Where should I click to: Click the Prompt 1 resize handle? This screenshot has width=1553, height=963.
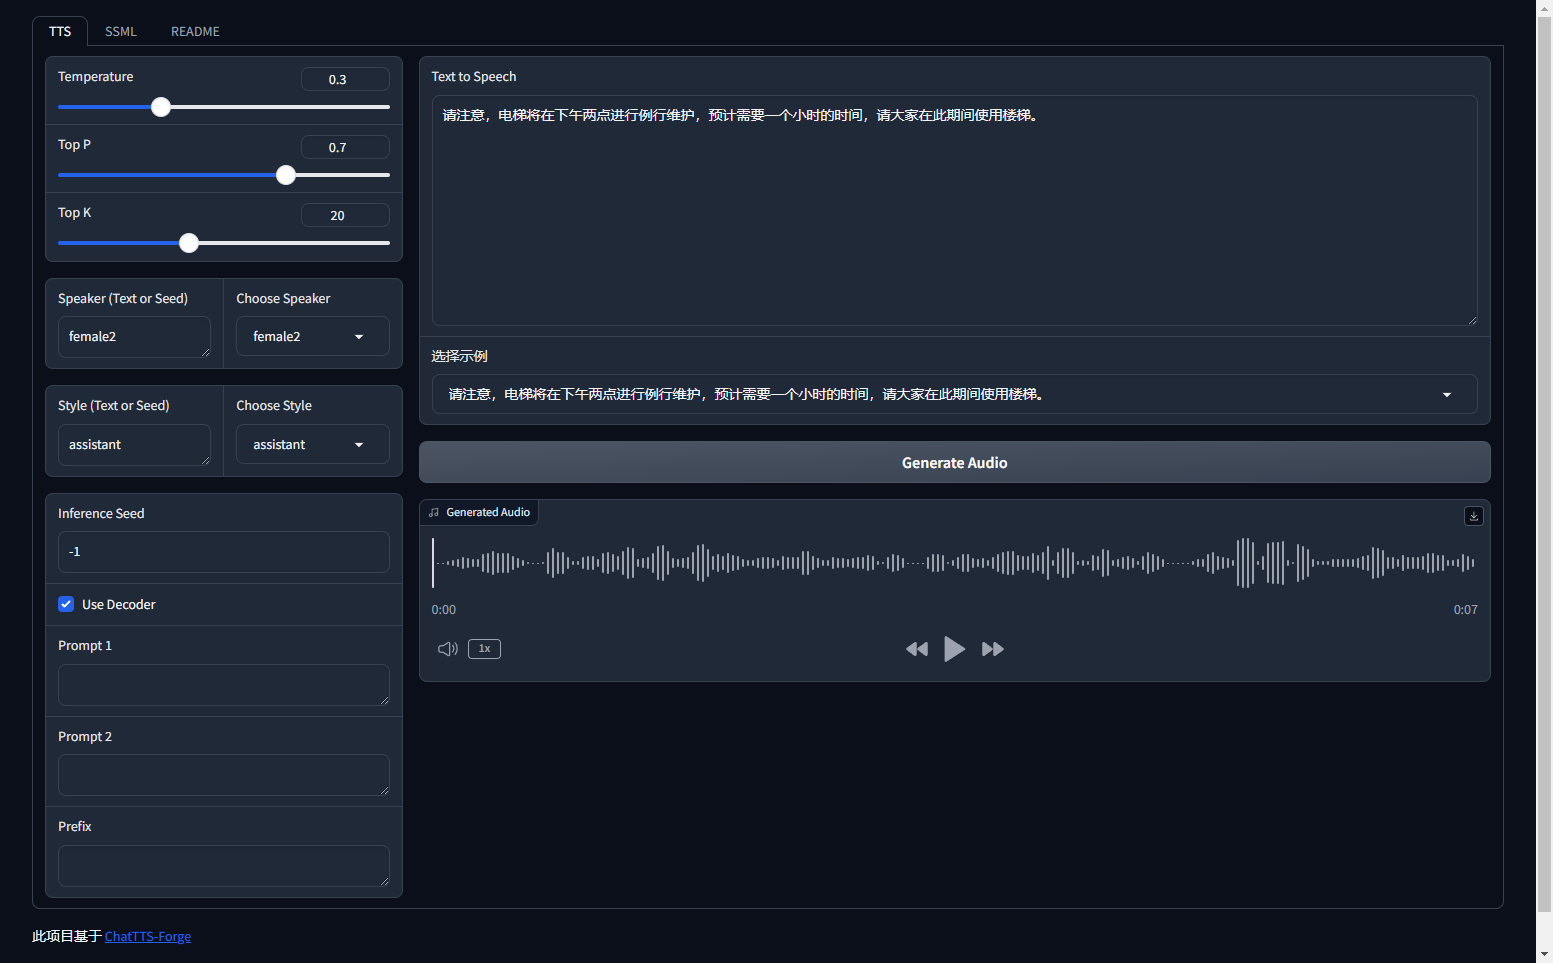[384, 700]
